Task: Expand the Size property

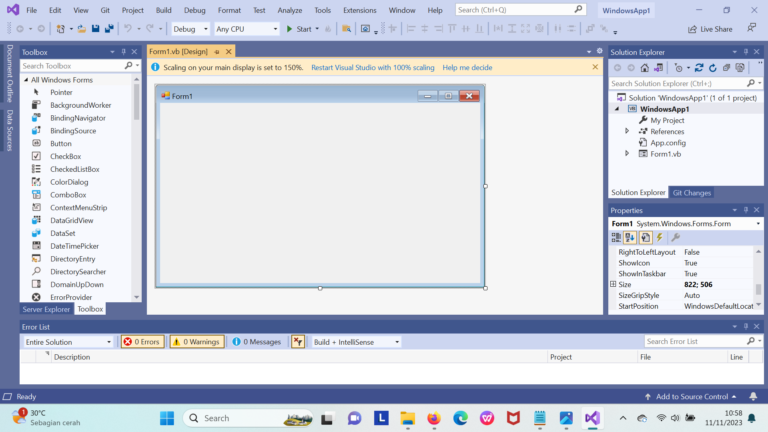Action: 613,284
